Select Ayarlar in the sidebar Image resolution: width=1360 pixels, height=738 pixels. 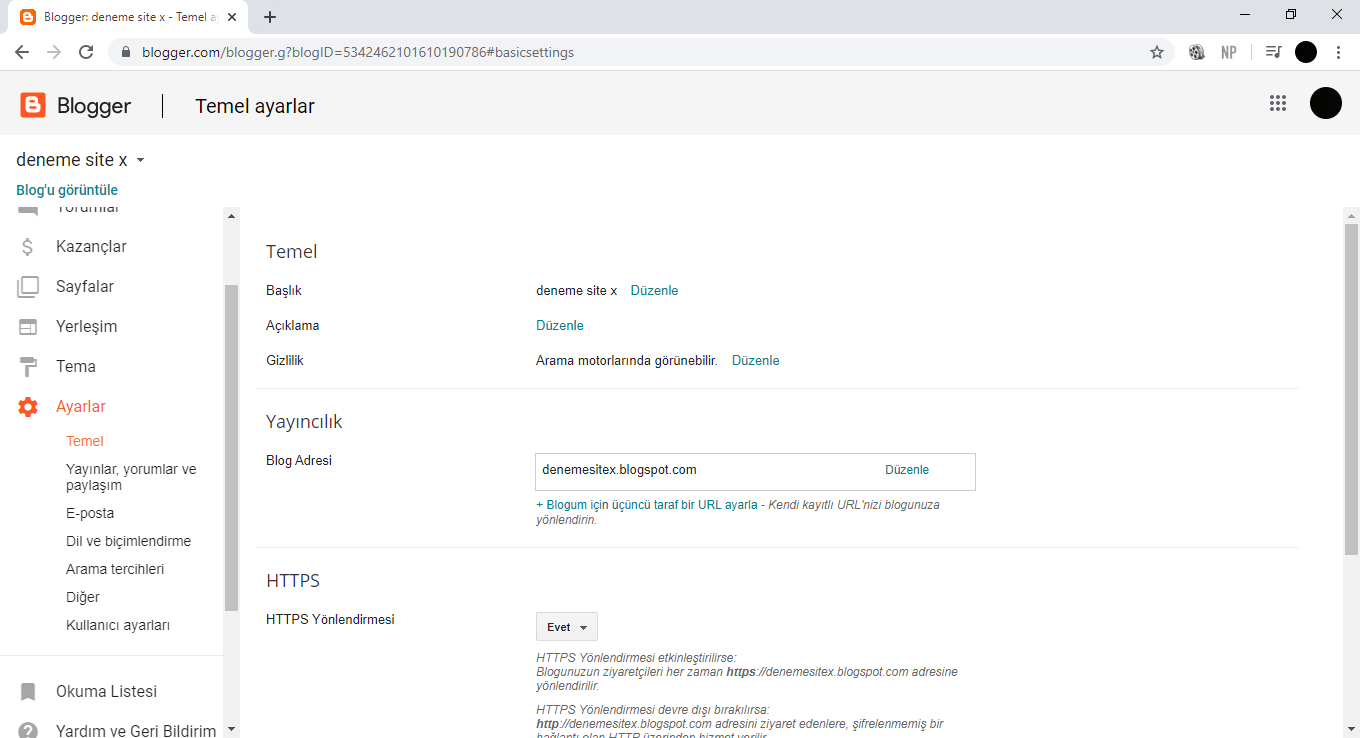point(81,407)
